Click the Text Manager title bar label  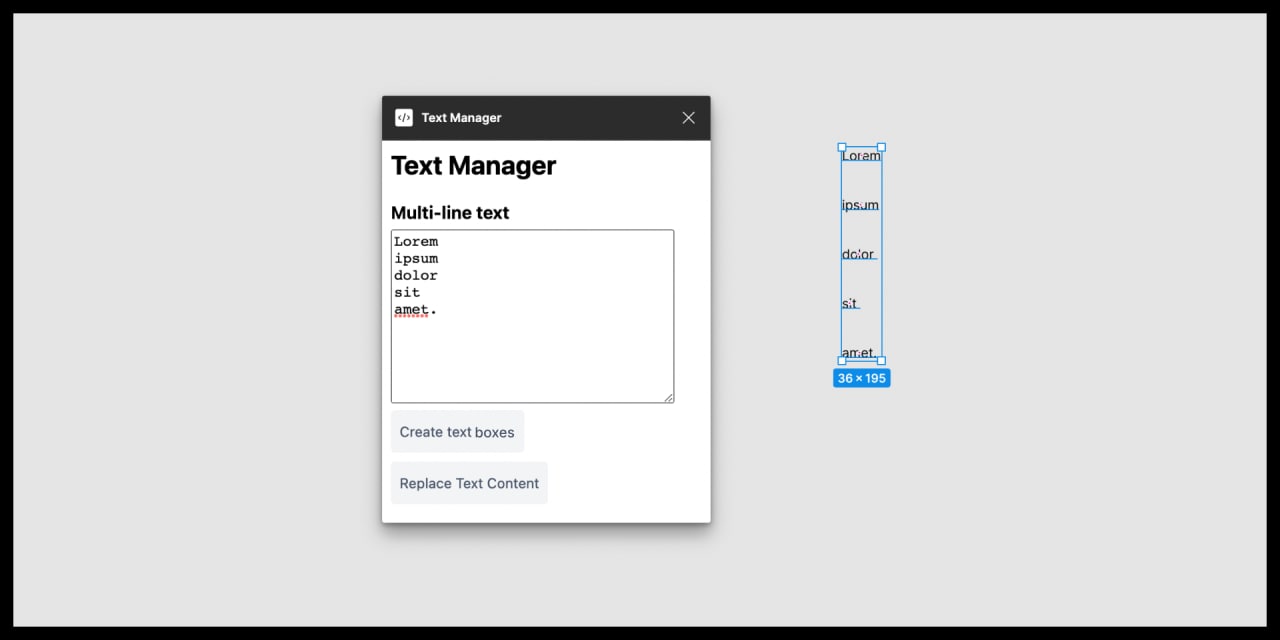[x=461, y=118]
